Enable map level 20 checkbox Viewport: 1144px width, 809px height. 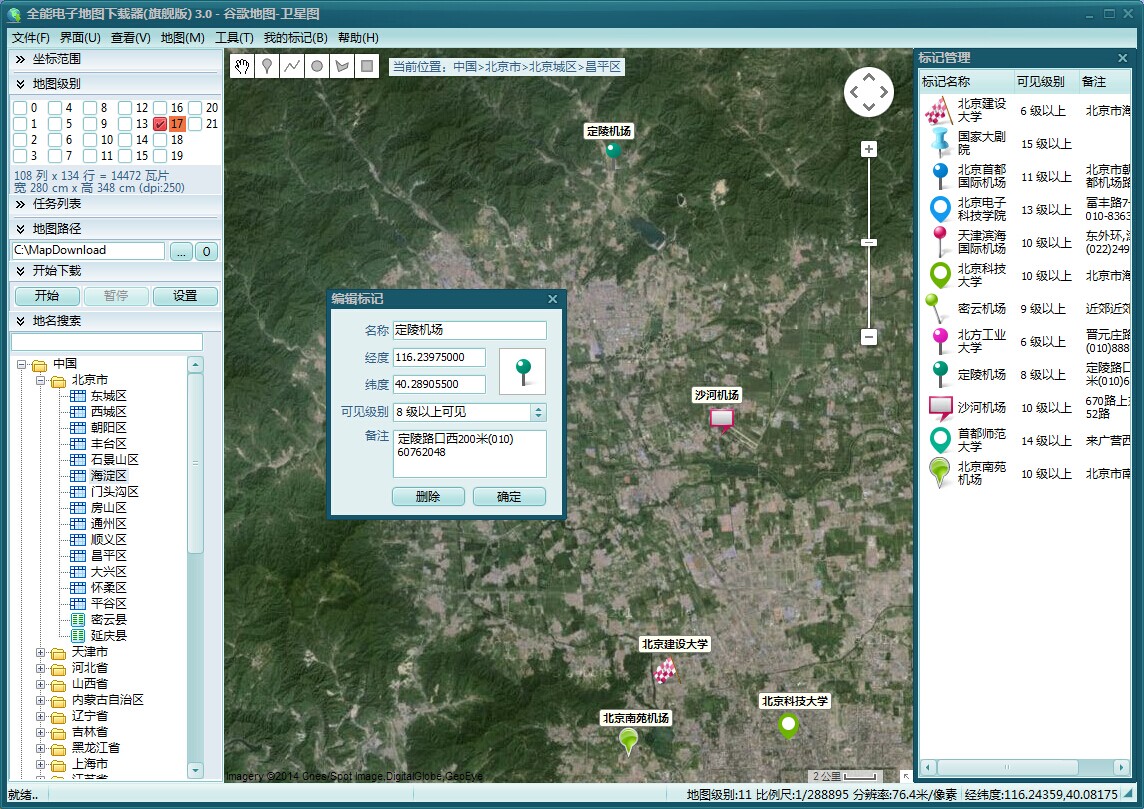pyautogui.click(x=195, y=108)
